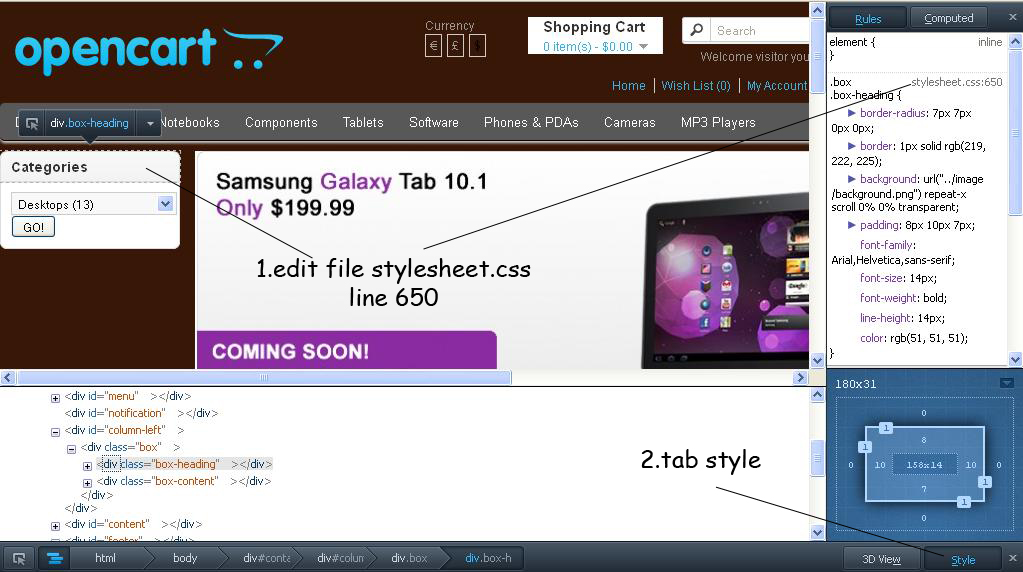
Task: Expand the div class="box-content" node
Action: point(87,483)
